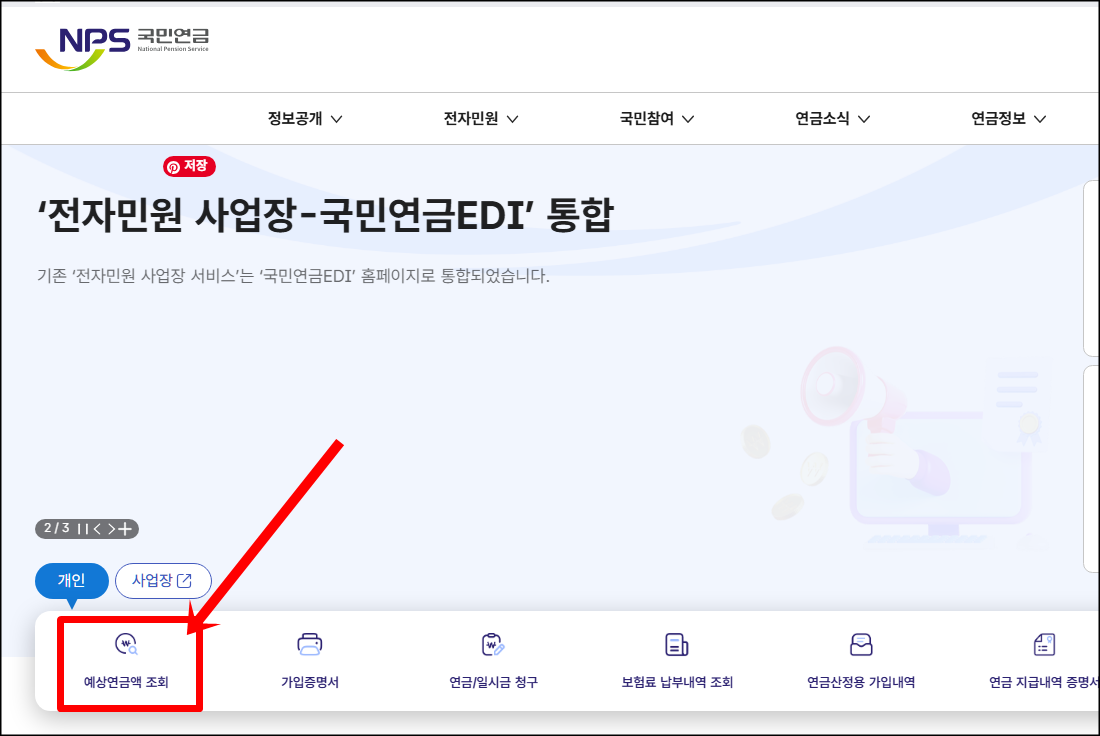This screenshot has width=1100, height=736.
Task: Open the 예상연금액 조회 link text
Action: coord(126,682)
